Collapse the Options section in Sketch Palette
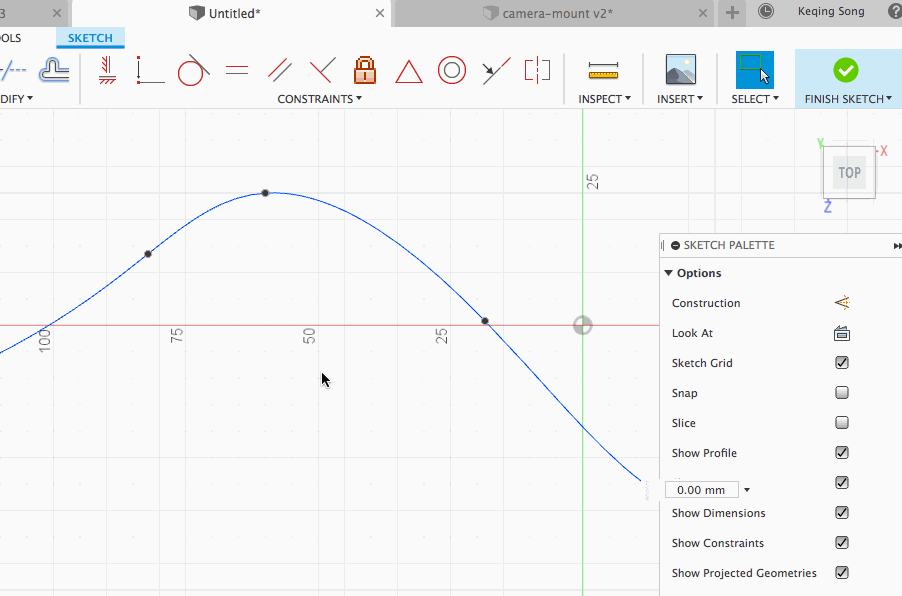 pos(669,273)
